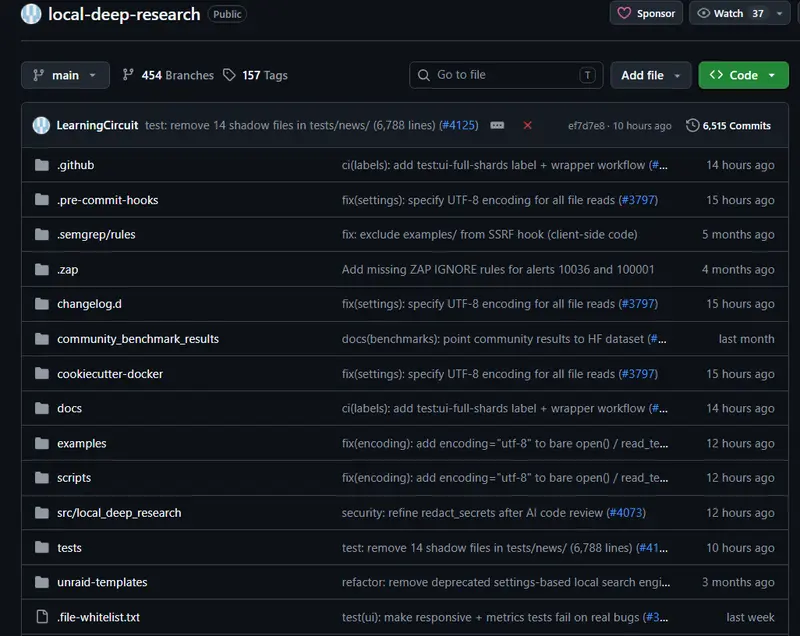Screen dimensions: 800x636
Task: Open the Watch options dropdown arrow
Action: (780, 14)
